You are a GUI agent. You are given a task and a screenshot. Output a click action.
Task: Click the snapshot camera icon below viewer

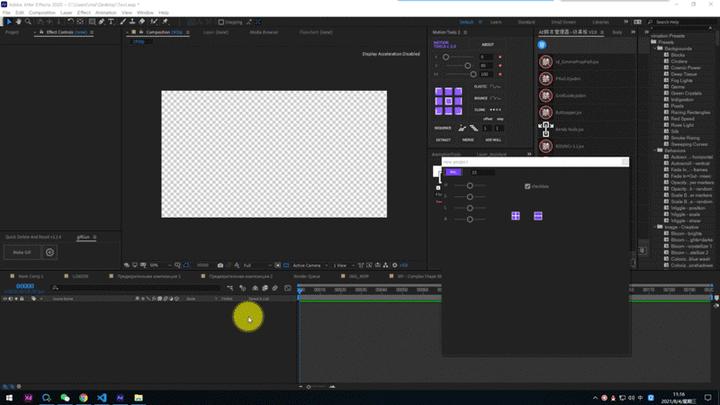pos(220,265)
